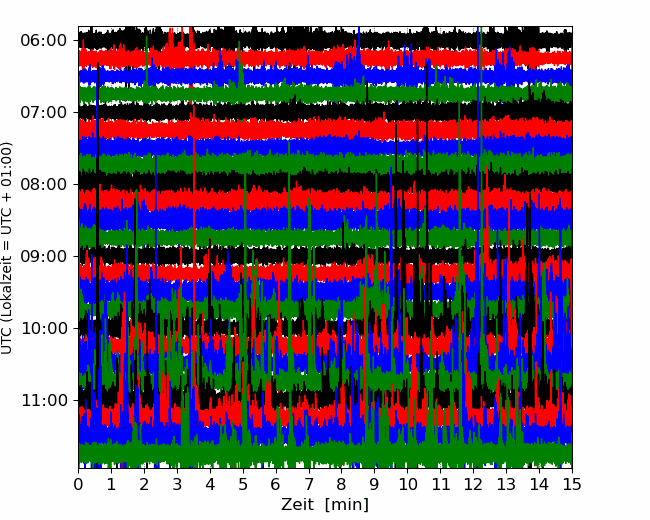Viewport: 650px width, 520px height.
Task: Click the 'UTC (Lokalzeit = UTC + 01:00)' y-axis title
Action: tap(7, 248)
